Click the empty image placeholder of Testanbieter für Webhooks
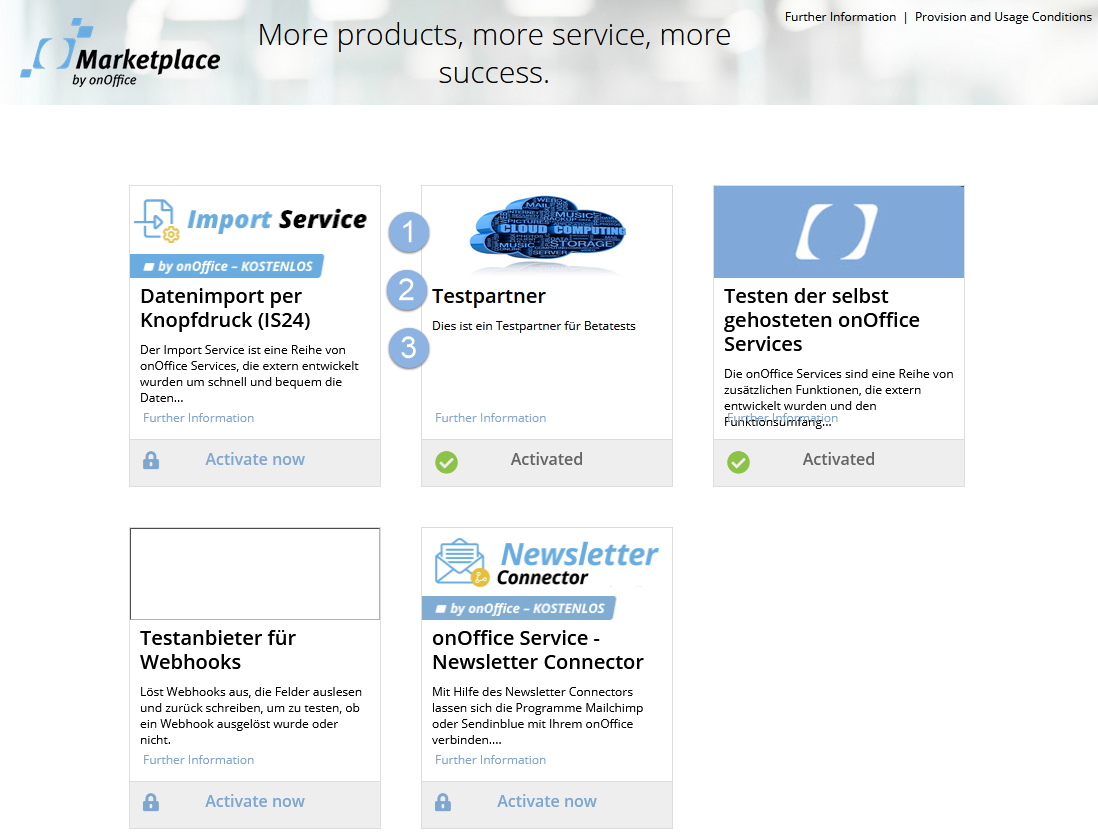1098x840 pixels. 255,574
